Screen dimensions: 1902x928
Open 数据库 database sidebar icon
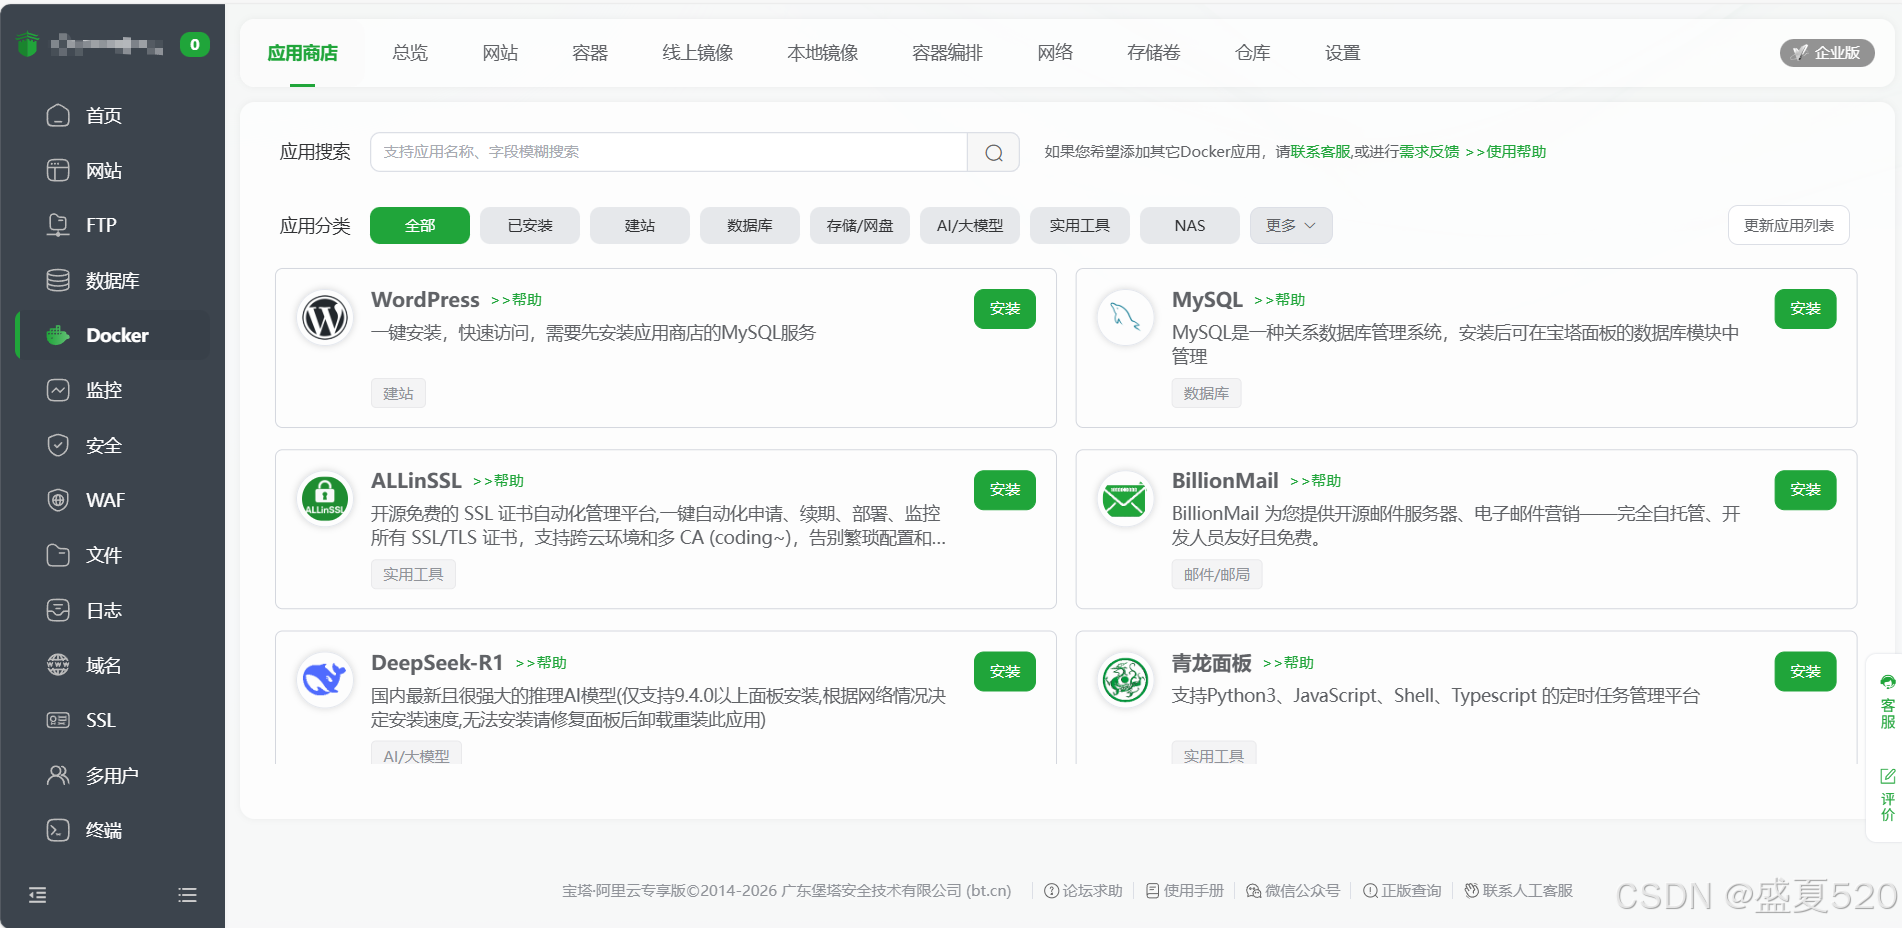58,280
